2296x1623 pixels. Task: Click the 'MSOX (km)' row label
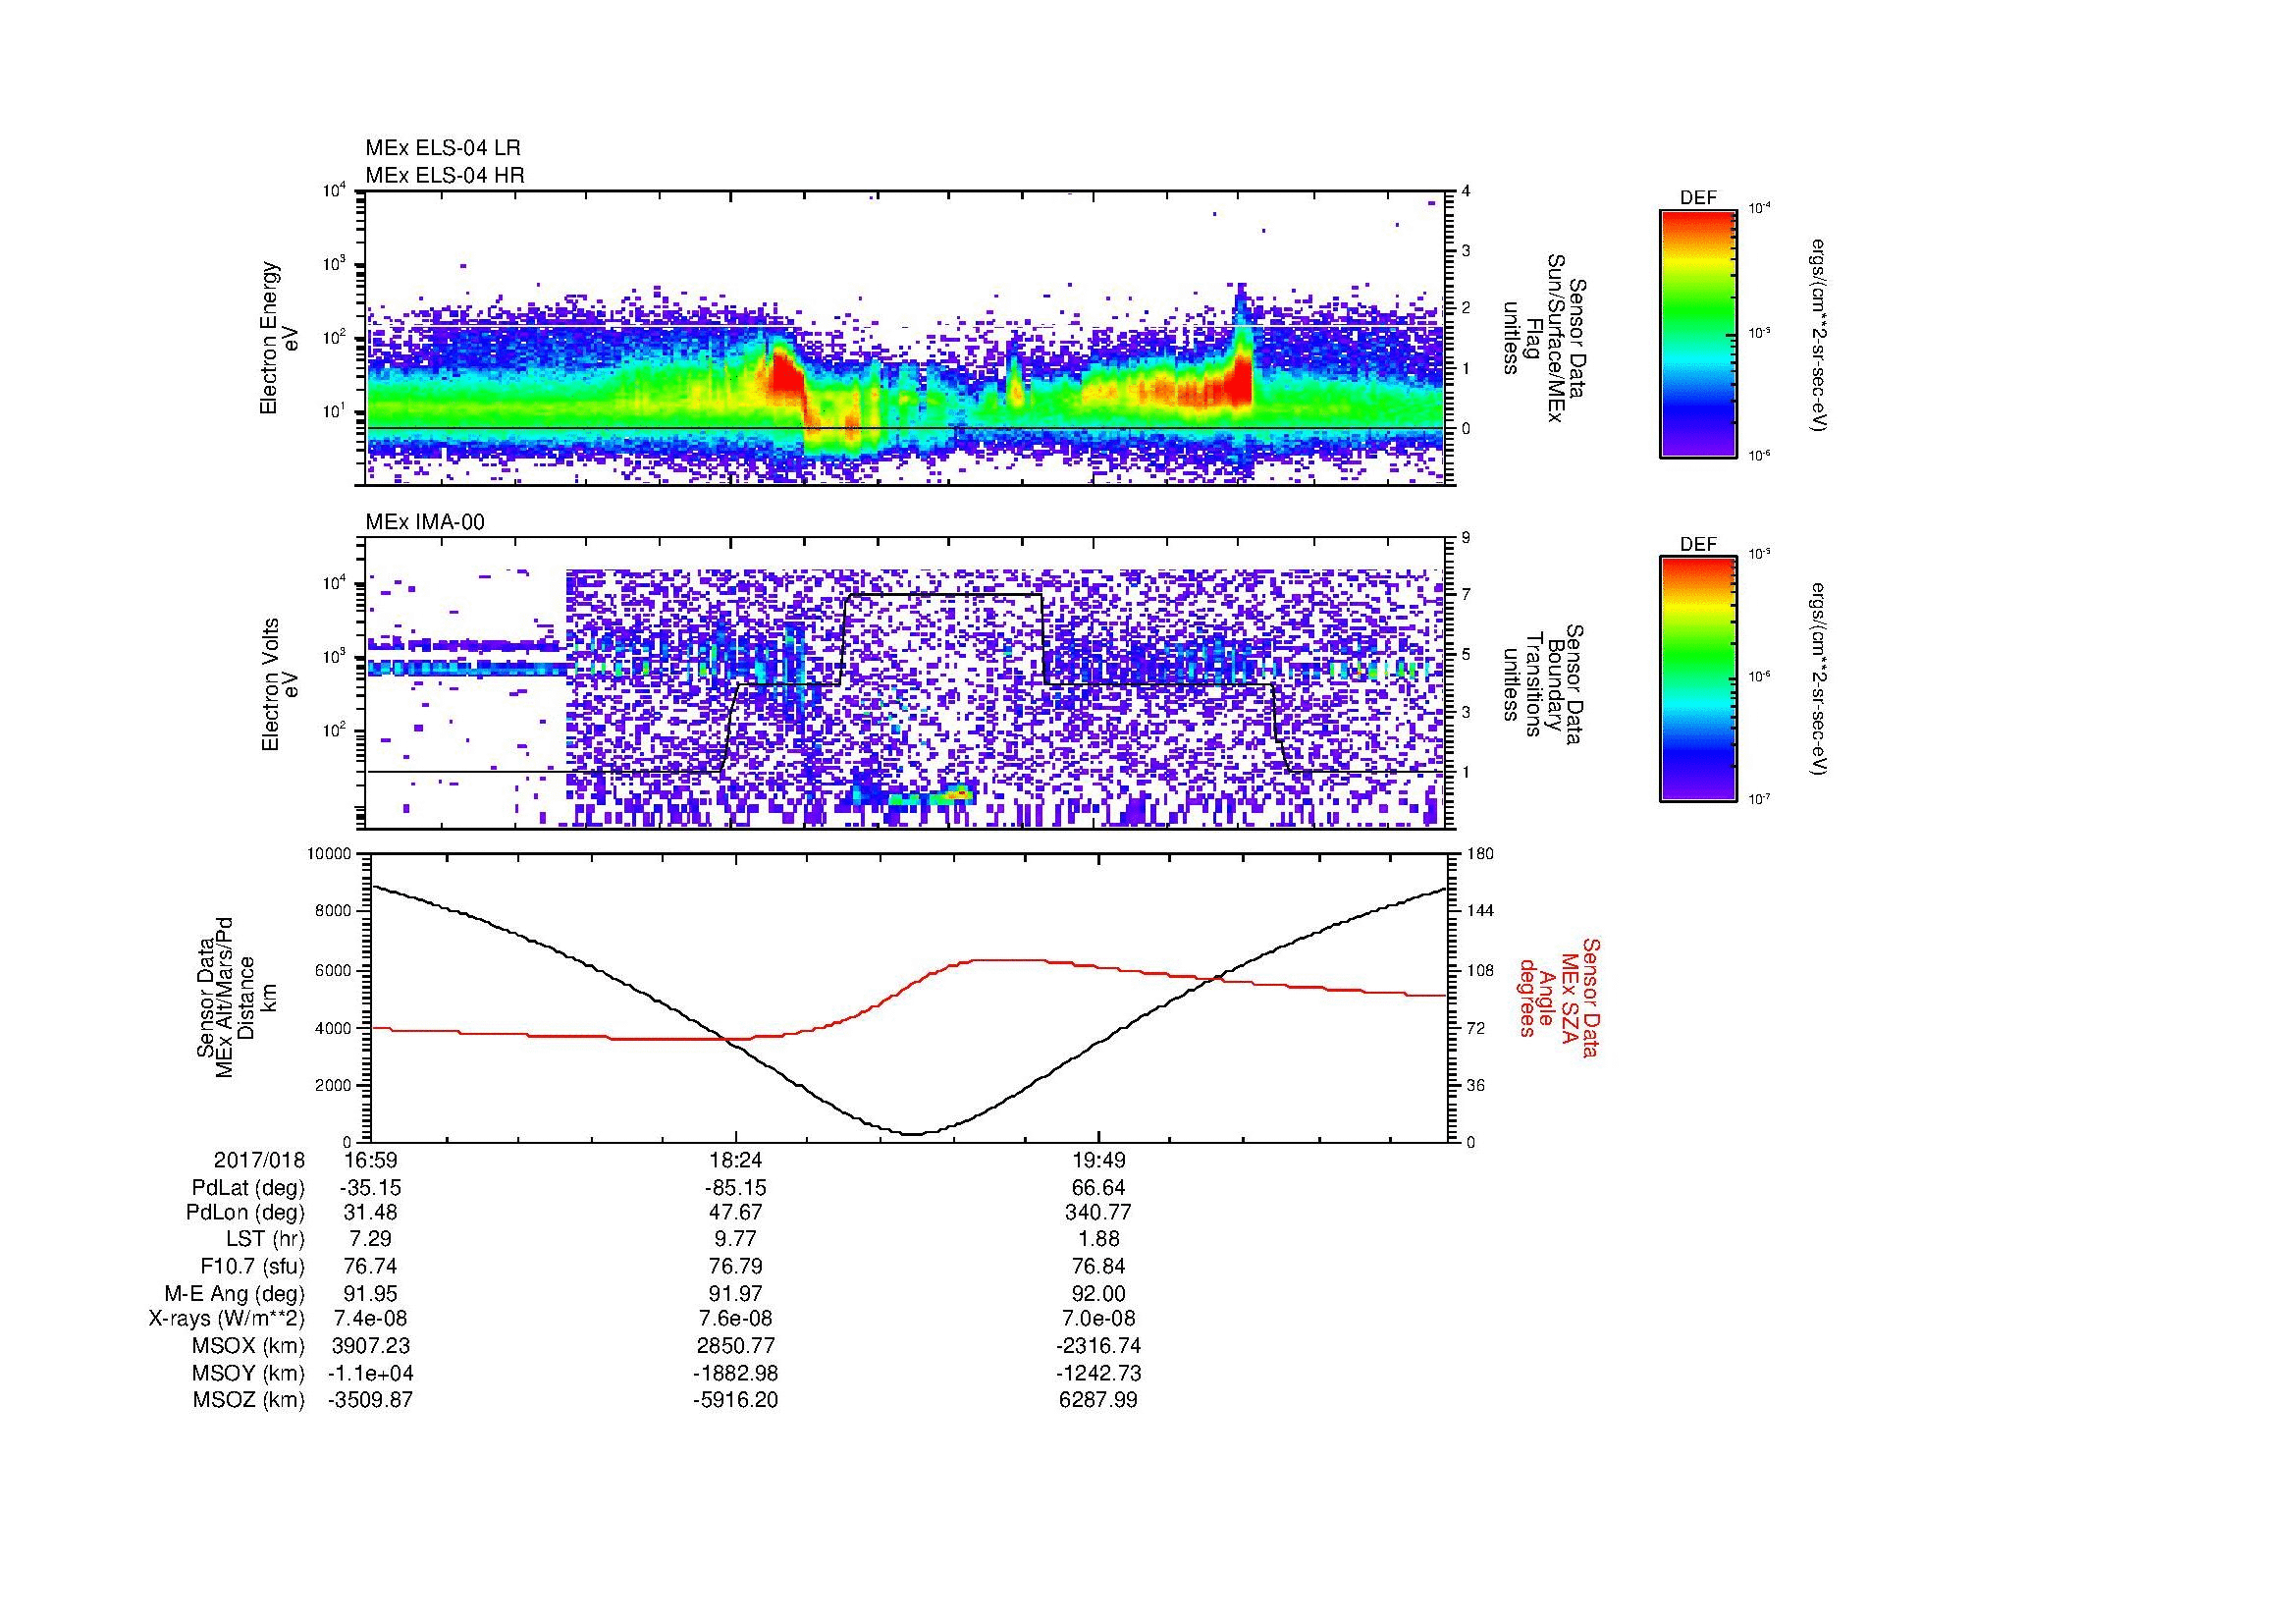point(248,1346)
